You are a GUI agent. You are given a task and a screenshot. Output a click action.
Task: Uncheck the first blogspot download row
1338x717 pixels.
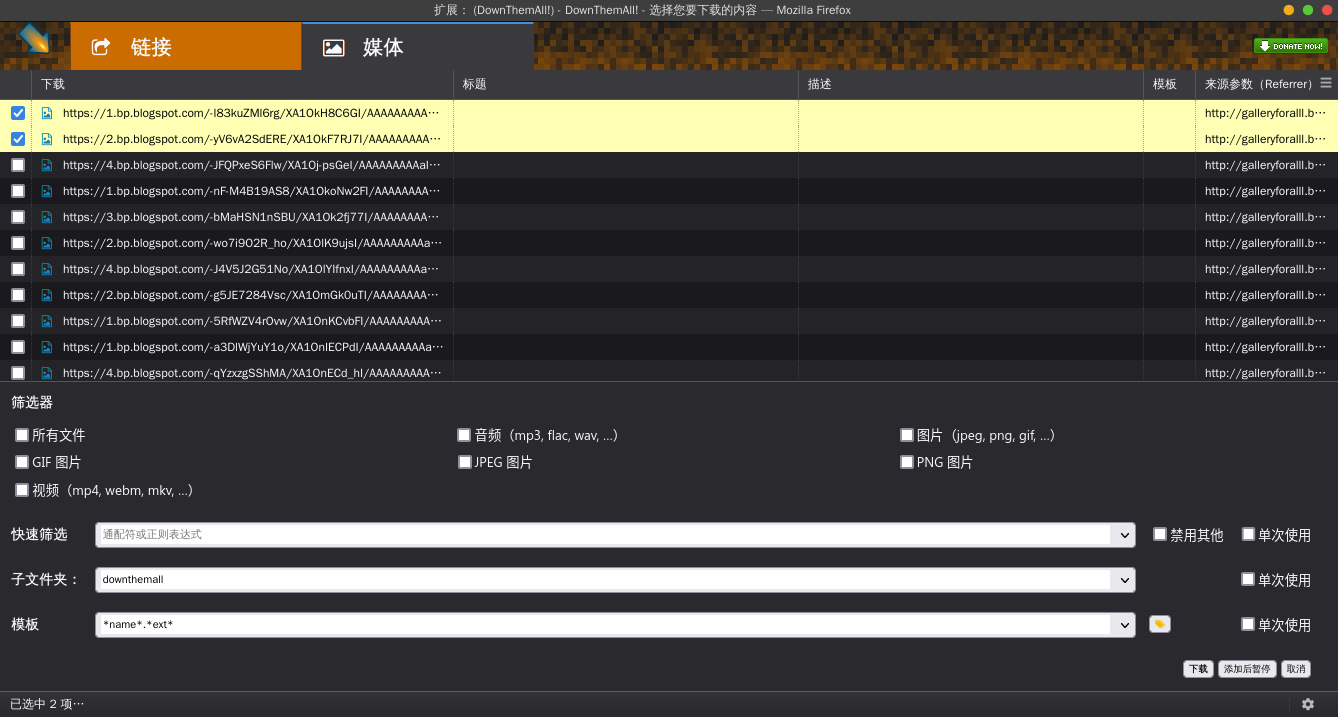click(18, 113)
